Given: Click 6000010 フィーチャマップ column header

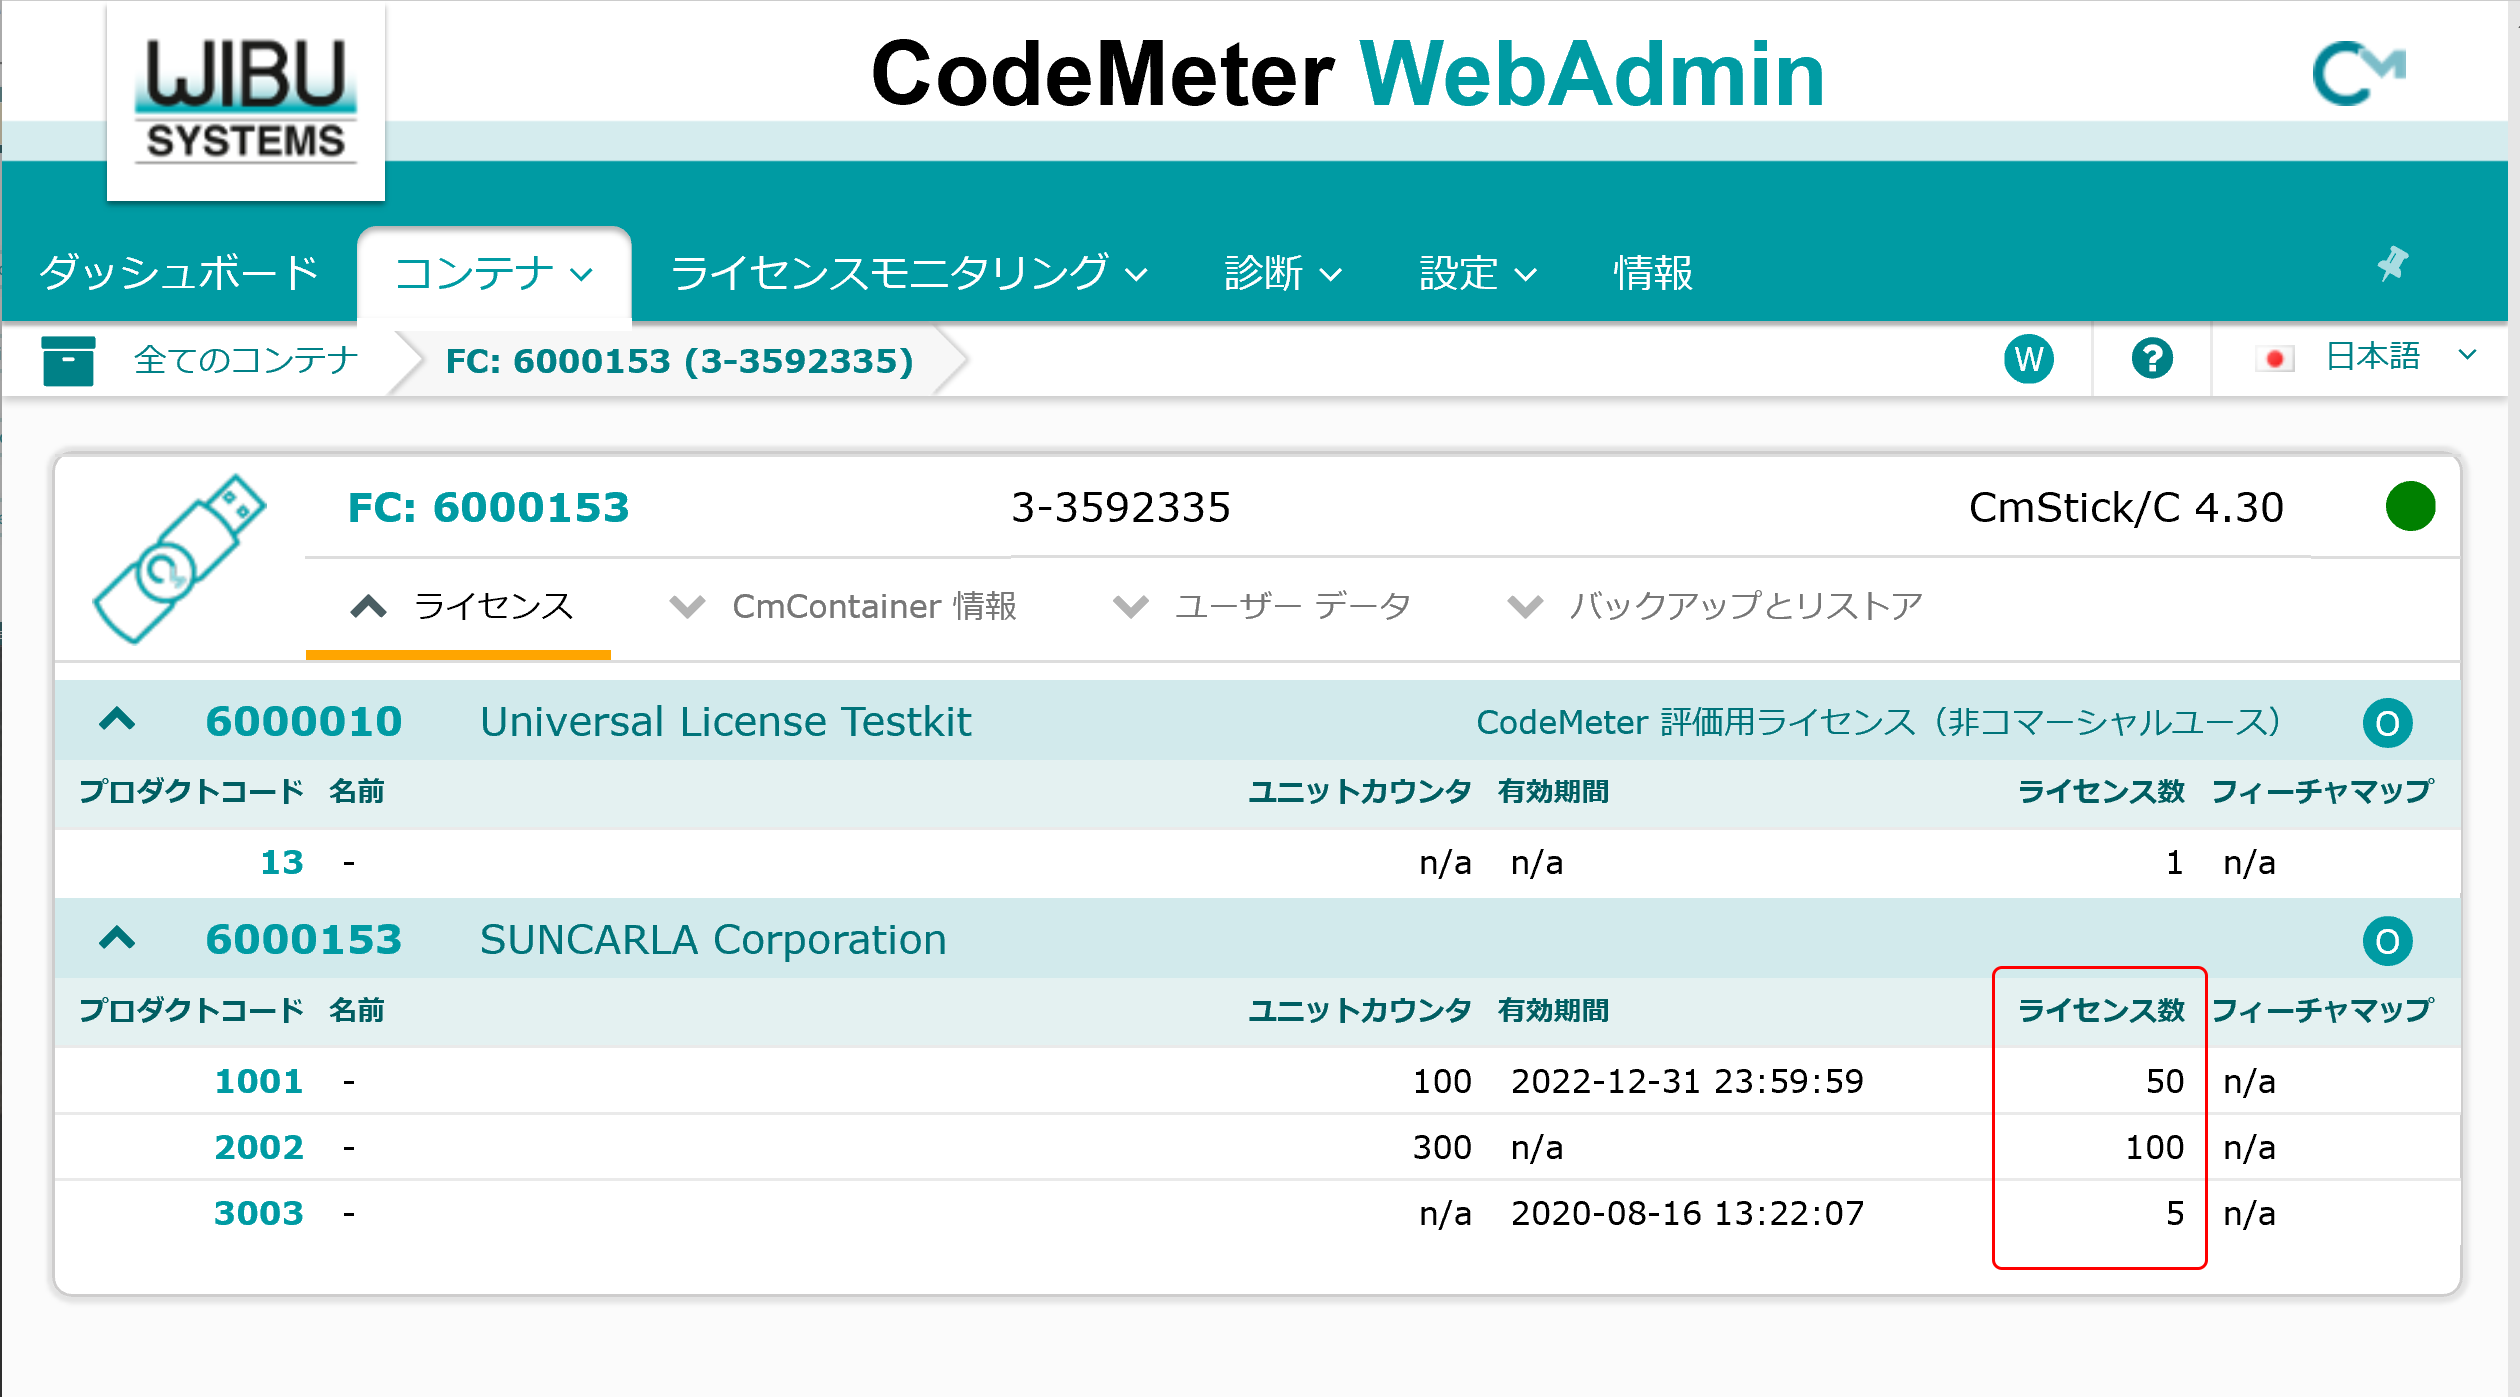Looking at the screenshot, I should tap(2321, 791).
